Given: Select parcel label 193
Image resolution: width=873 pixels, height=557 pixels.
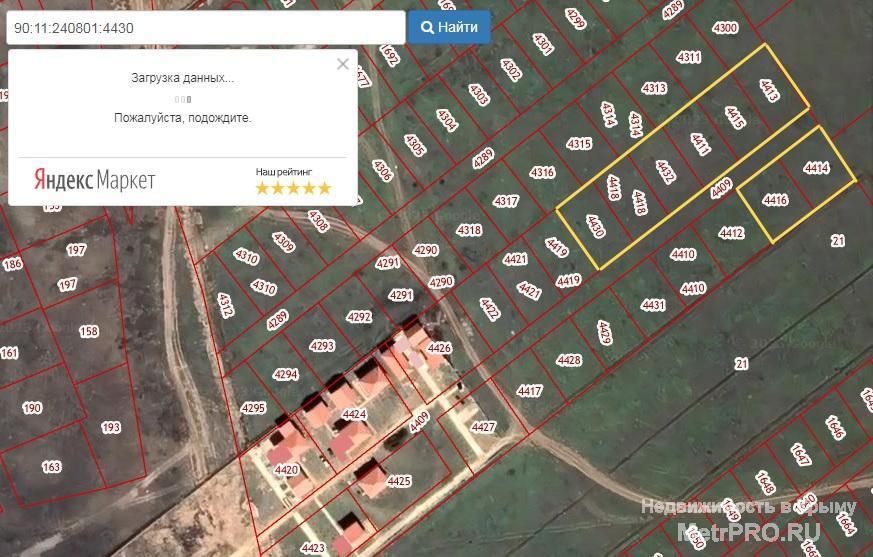Looking at the screenshot, I should tap(111, 427).
